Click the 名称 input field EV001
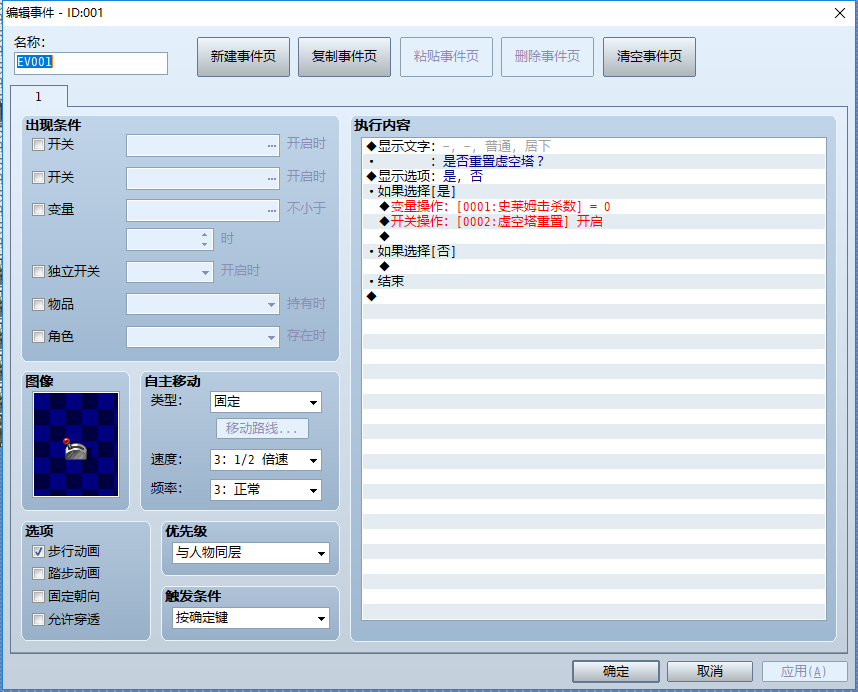 91,63
